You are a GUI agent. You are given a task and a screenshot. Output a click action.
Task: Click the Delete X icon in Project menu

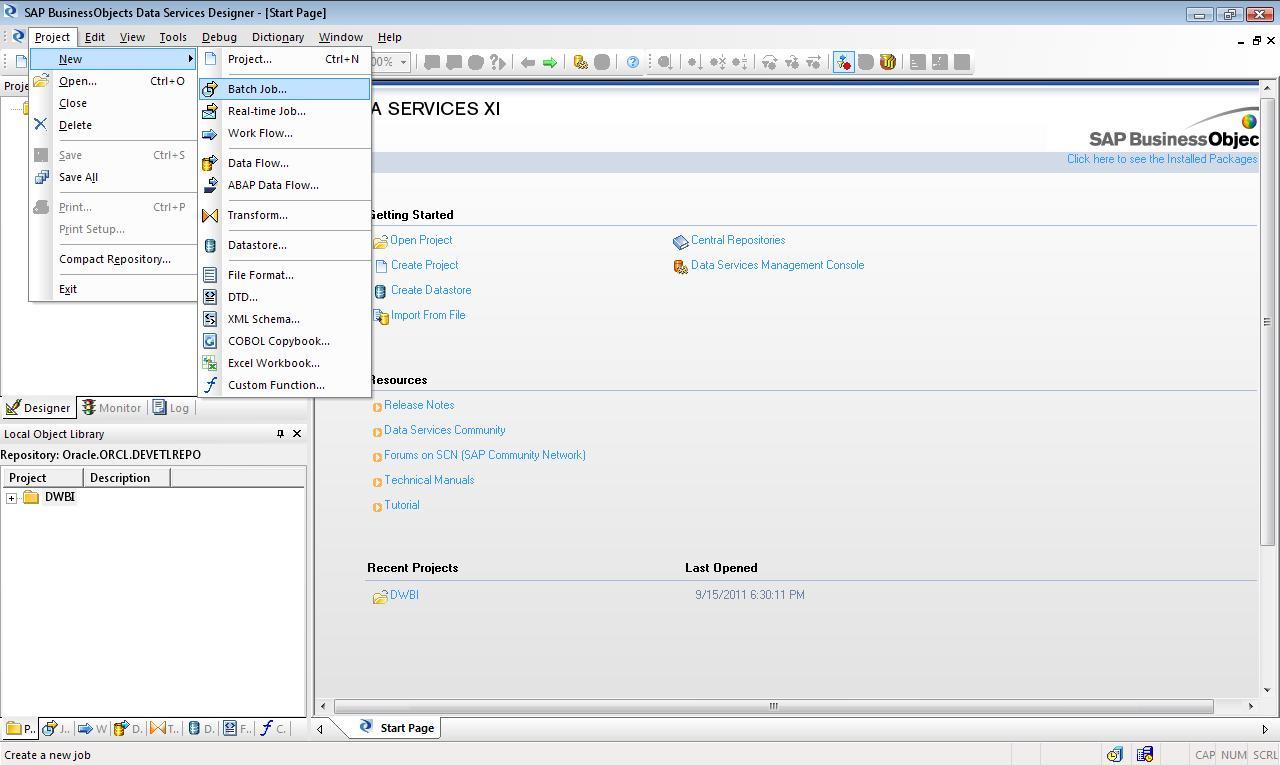point(41,125)
